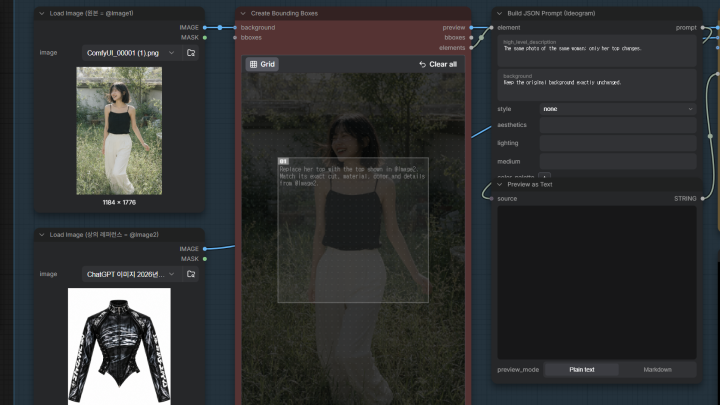Open file upload folder icon for ComfyUI_00001 image
The width and height of the screenshot is (720, 405).
click(191, 53)
